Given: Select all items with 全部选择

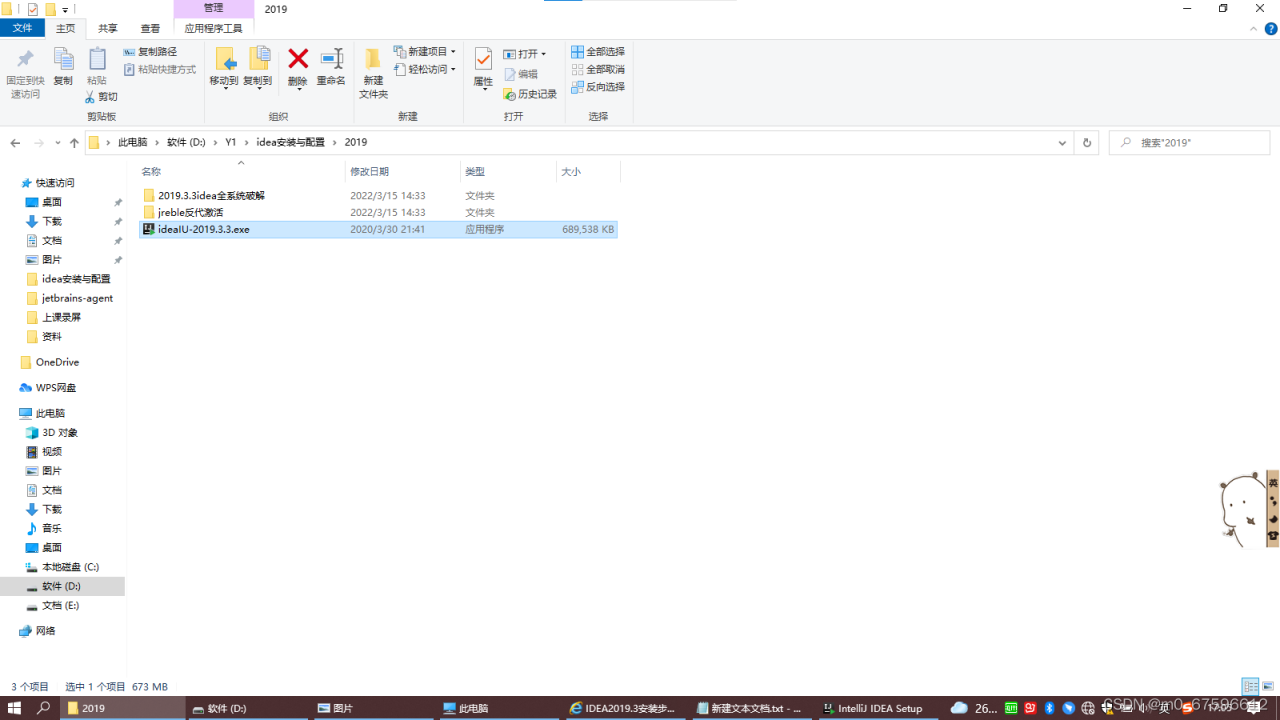Looking at the screenshot, I should tap(598, 52).
